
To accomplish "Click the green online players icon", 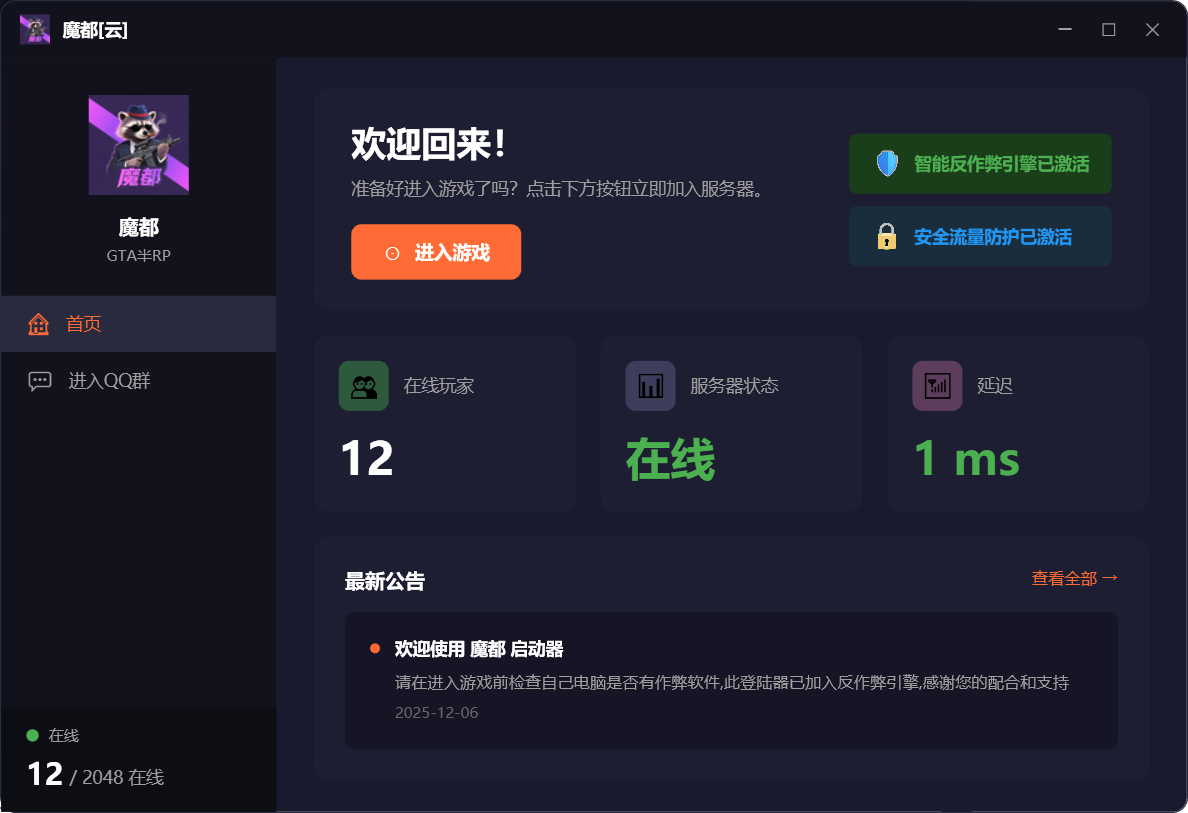I will click(x=363, y=385).
